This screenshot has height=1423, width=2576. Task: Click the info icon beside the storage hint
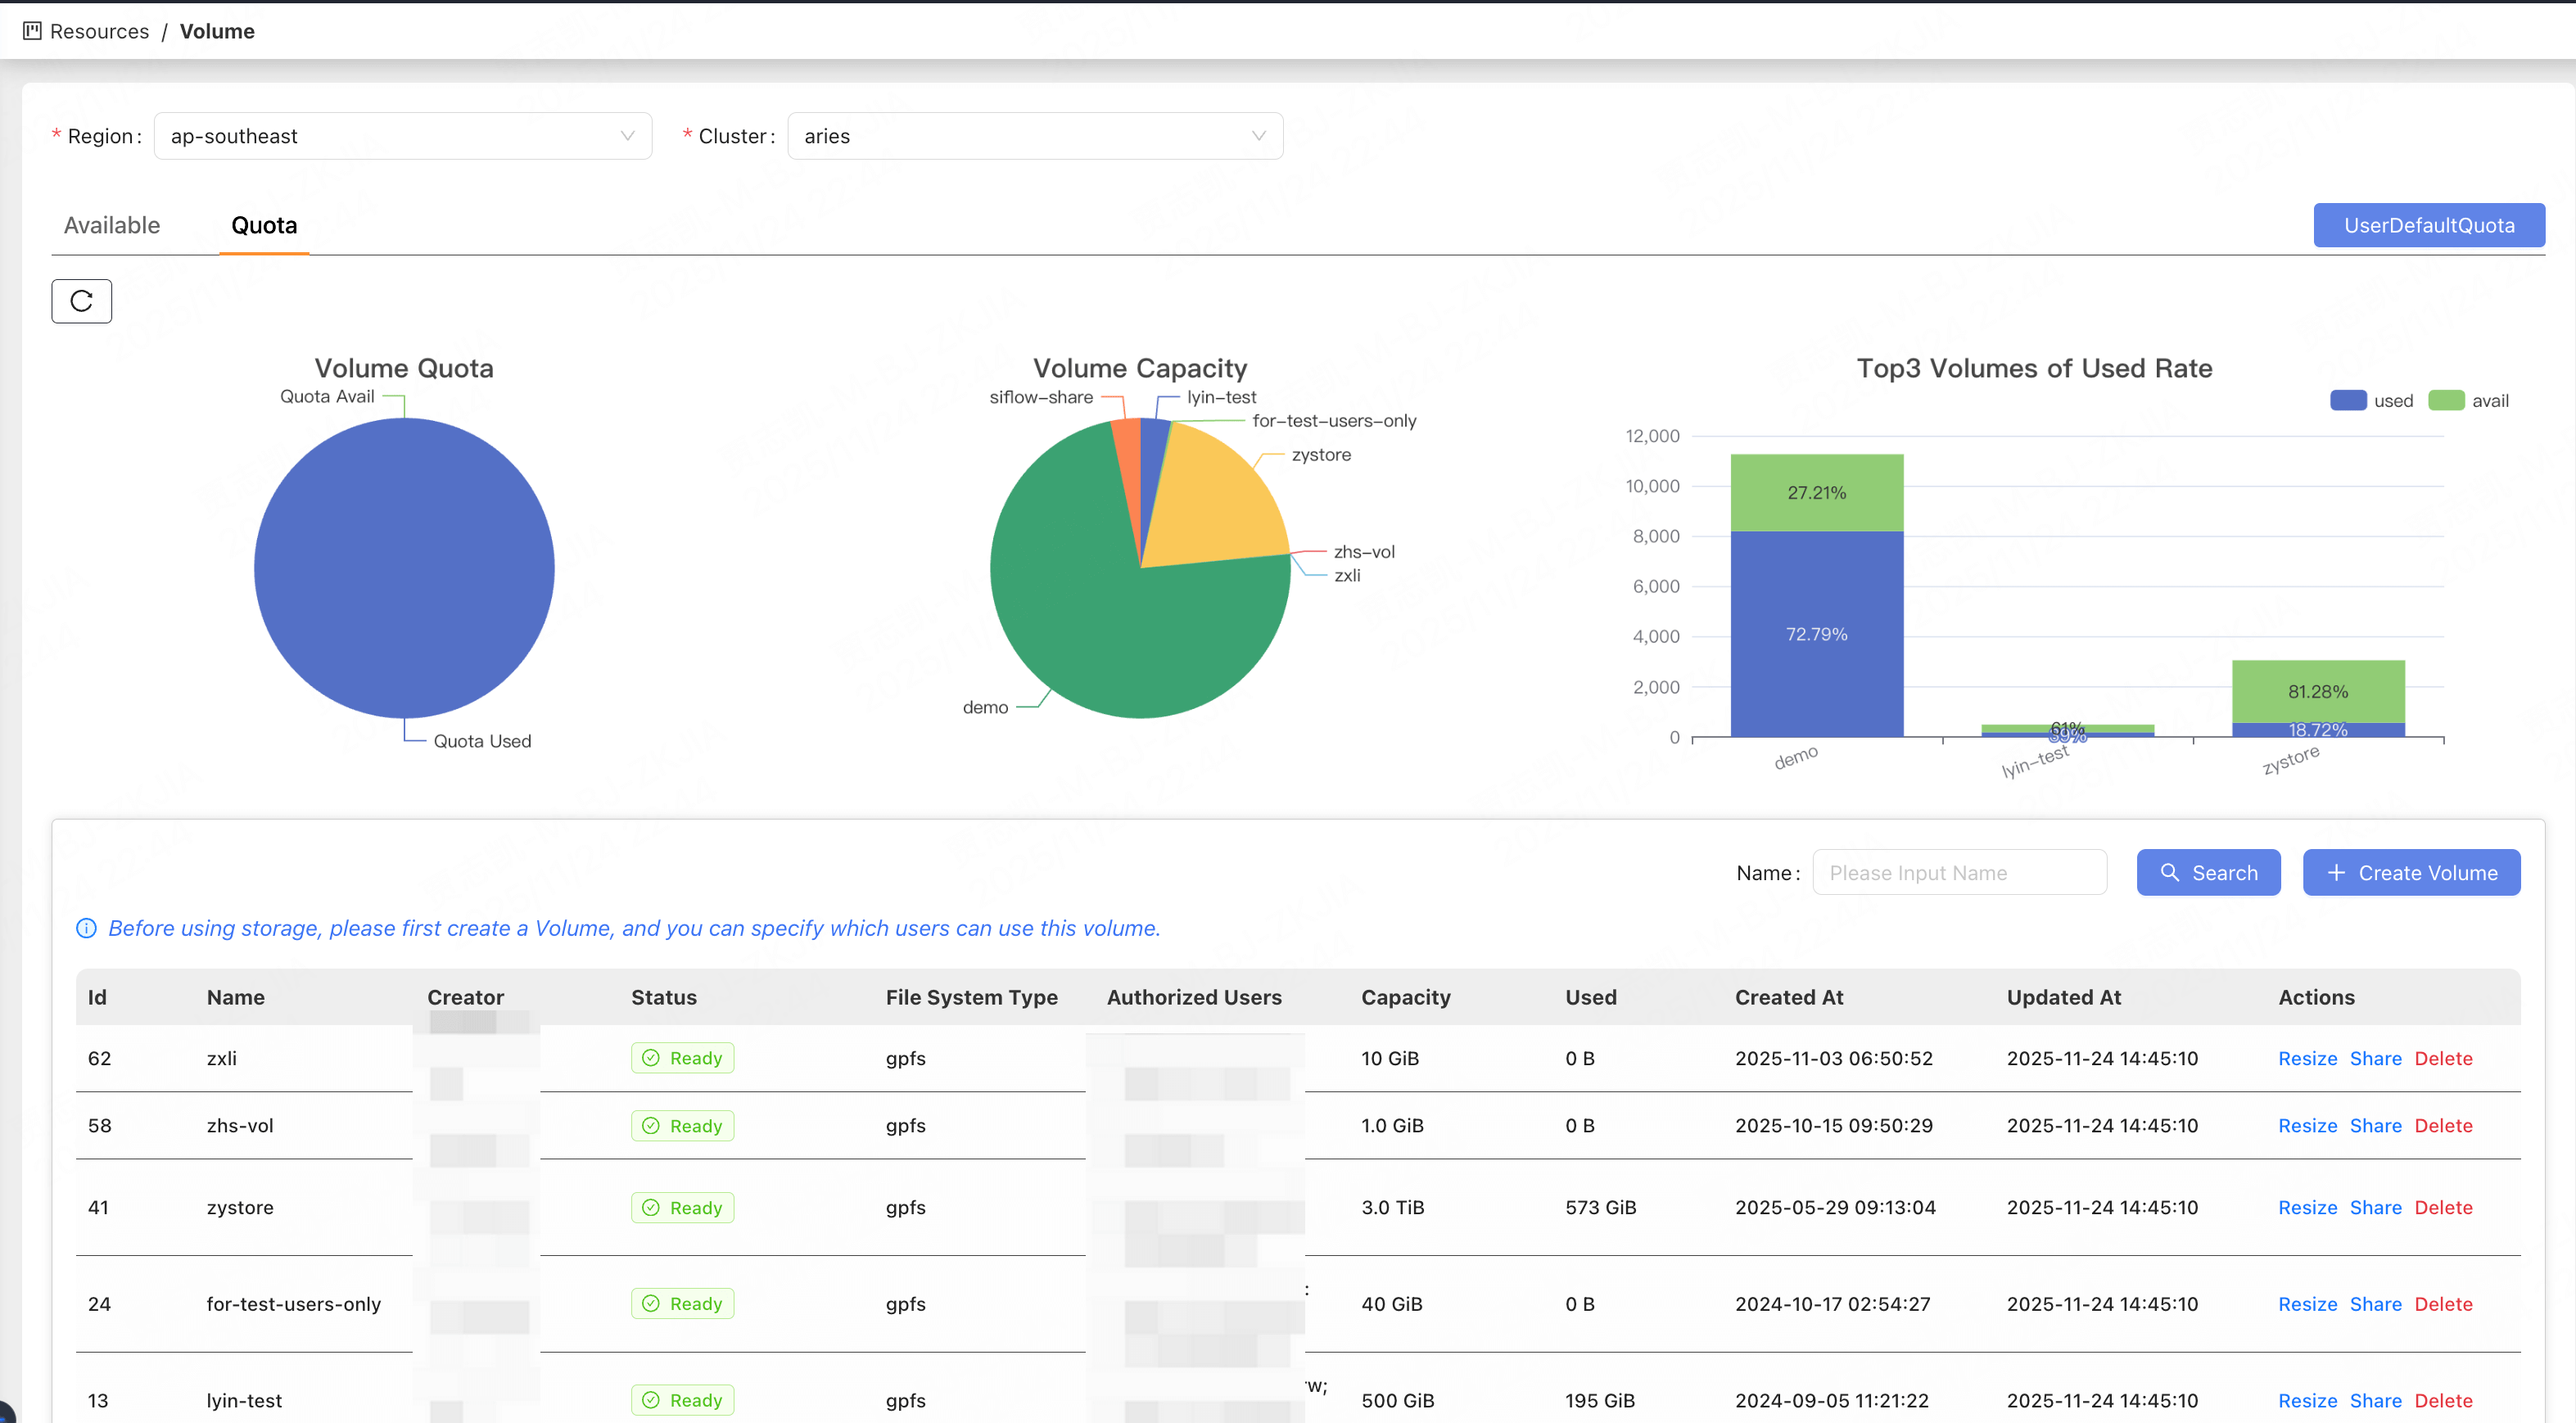[x=87, y=928]
